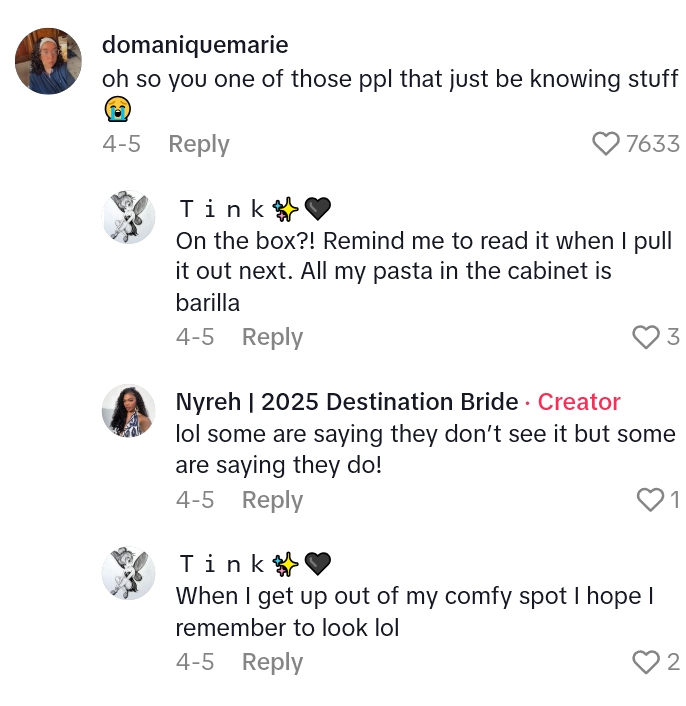Reply to domaniquemarie's comment
Viewport: 686px width, 706px height.
(x=198, y=144)
